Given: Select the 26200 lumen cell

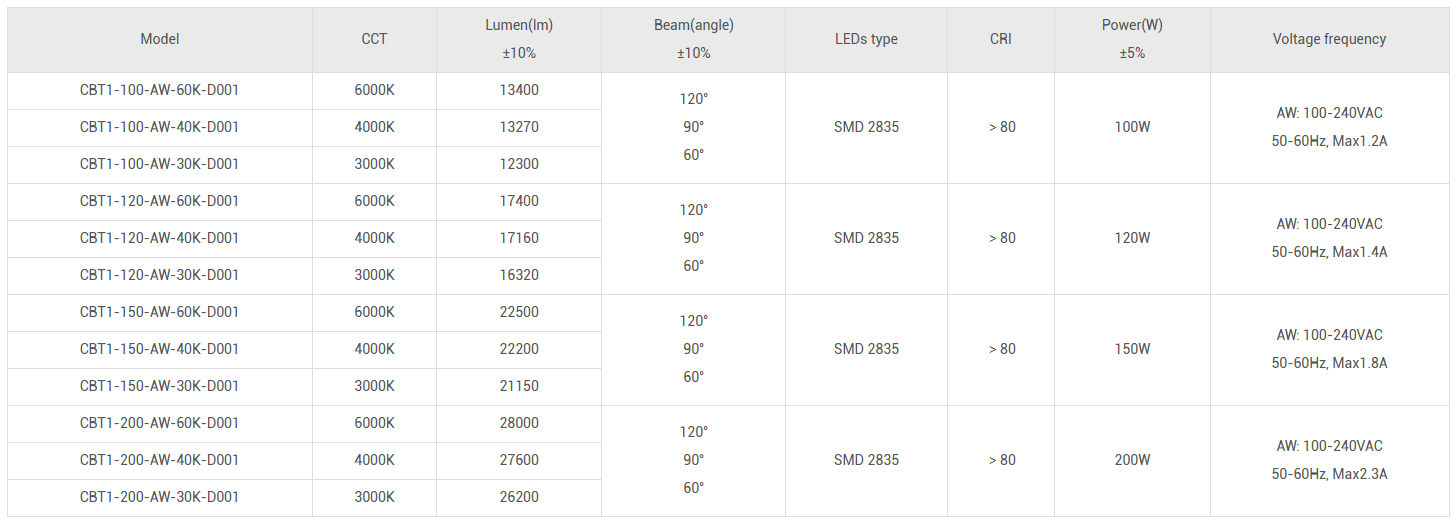Looking at the screenshot, I should (x=519, y=497).
